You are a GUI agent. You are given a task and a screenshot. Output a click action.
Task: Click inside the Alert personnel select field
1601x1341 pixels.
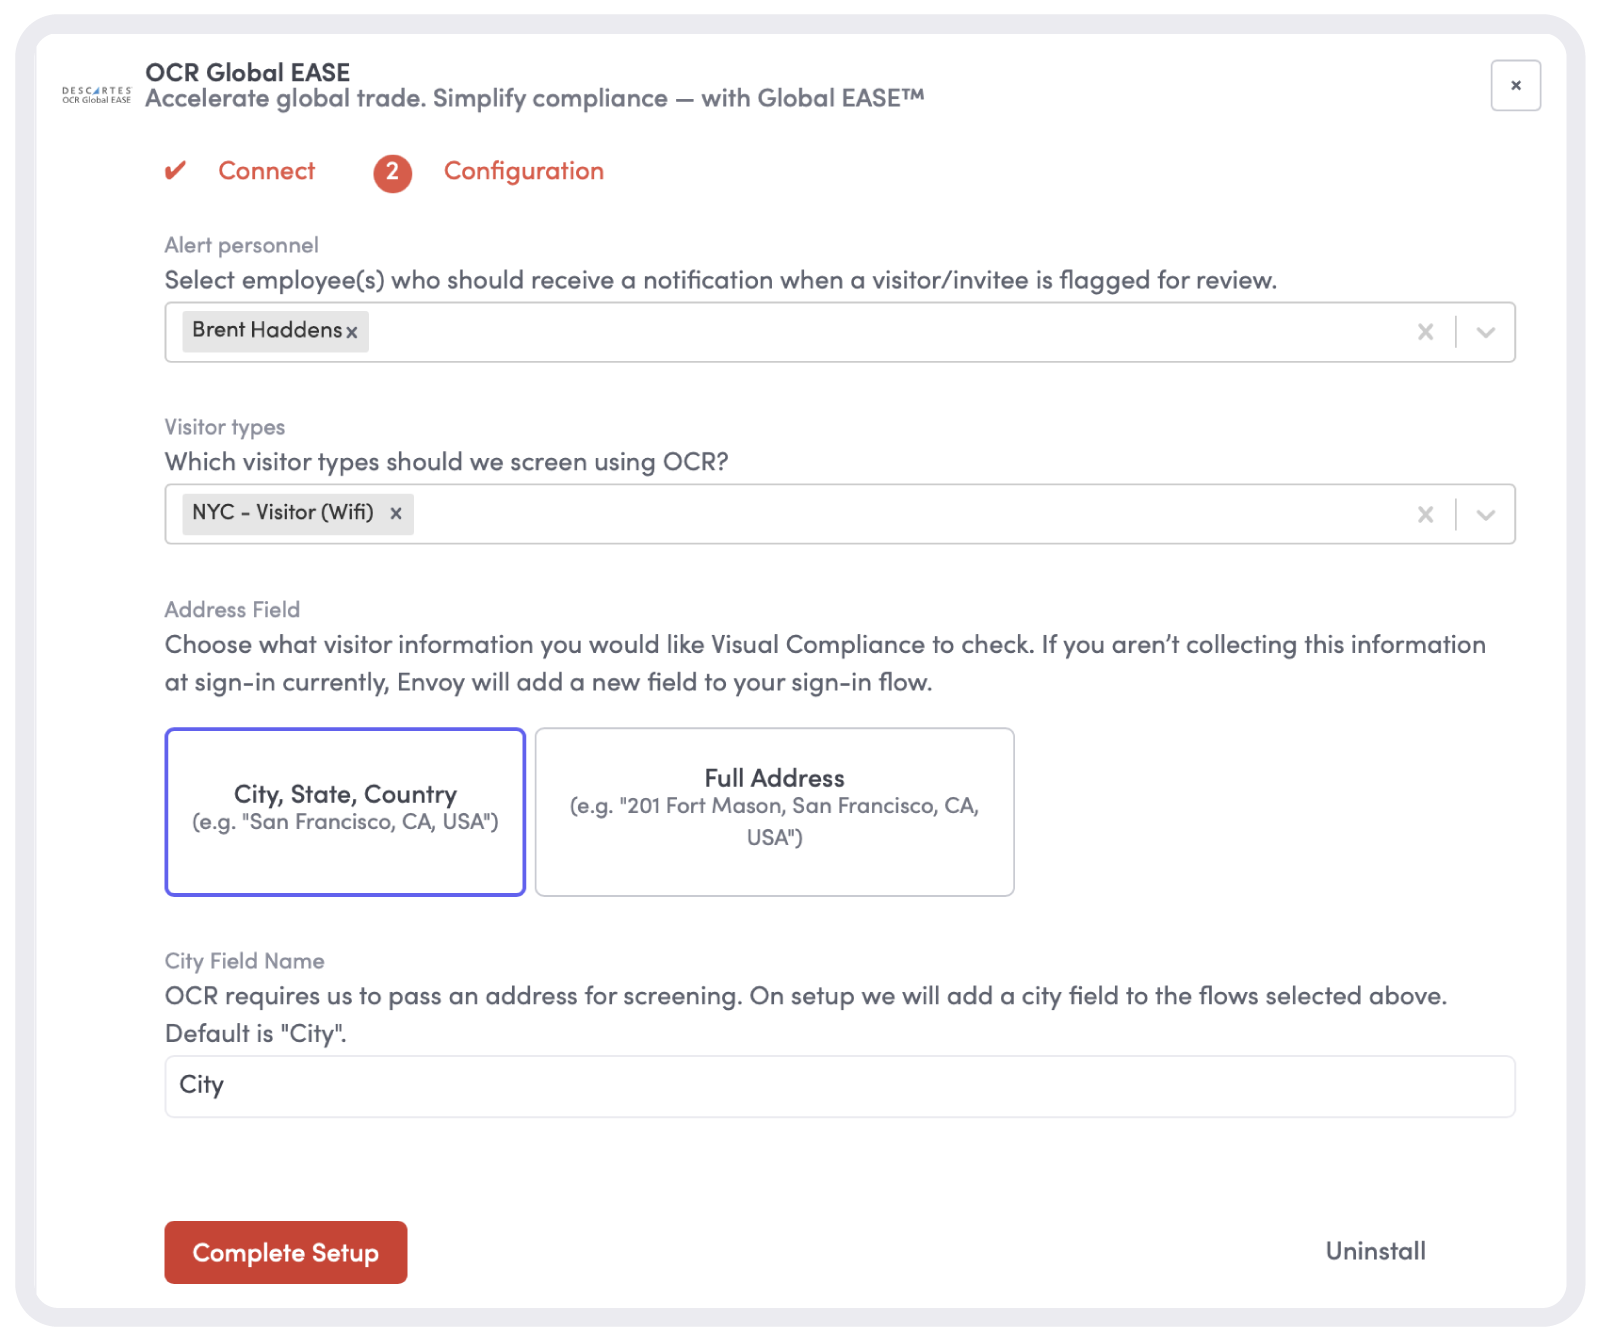coord(840,332)
